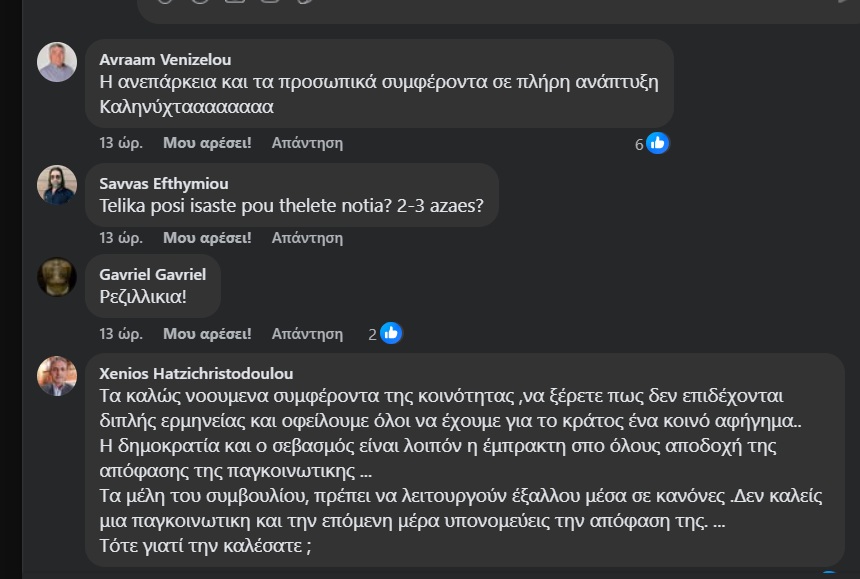Open the "13 ώρ." timestamp under Savvas Efthymiou's comment
The width and height of the screenshot is (860, 579).
(x=120, y=238)
